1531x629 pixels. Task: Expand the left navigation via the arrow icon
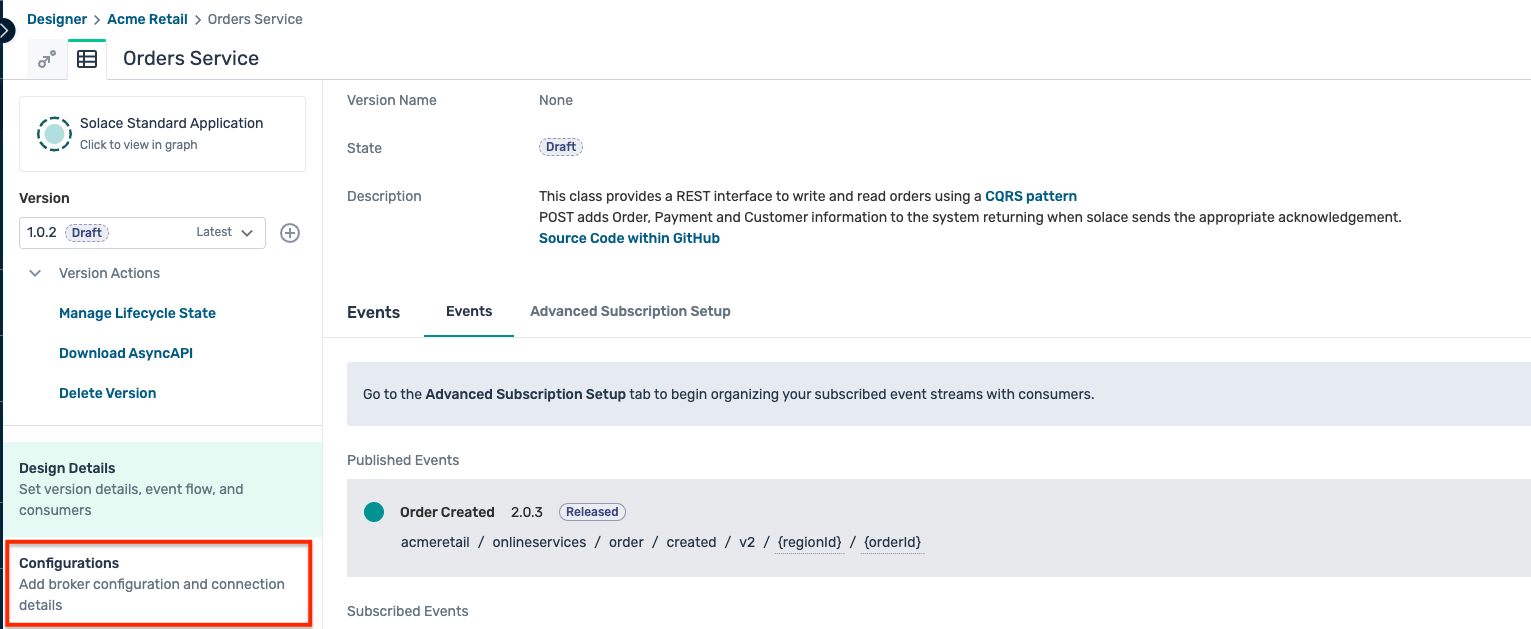coord(4,29)
